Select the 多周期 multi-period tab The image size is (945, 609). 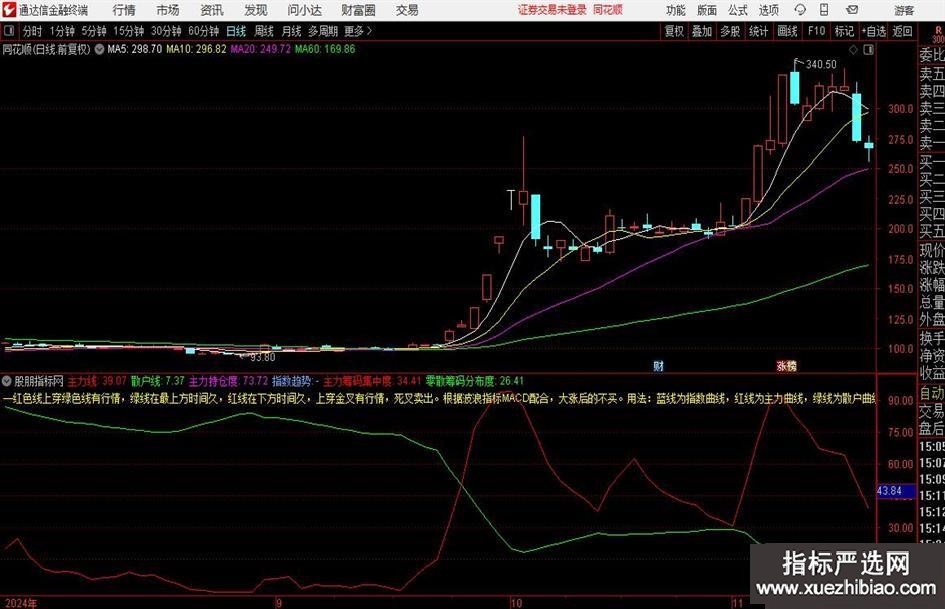[323, 31]
